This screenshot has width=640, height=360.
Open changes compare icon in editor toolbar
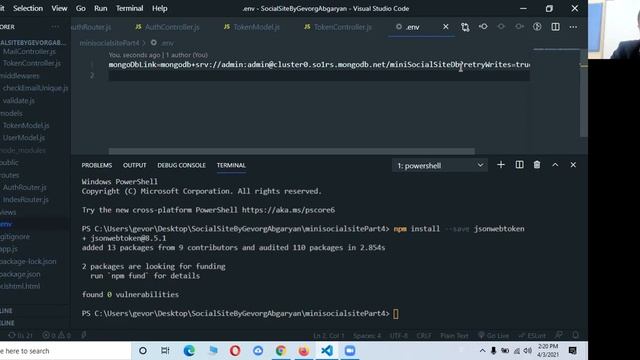465,27
